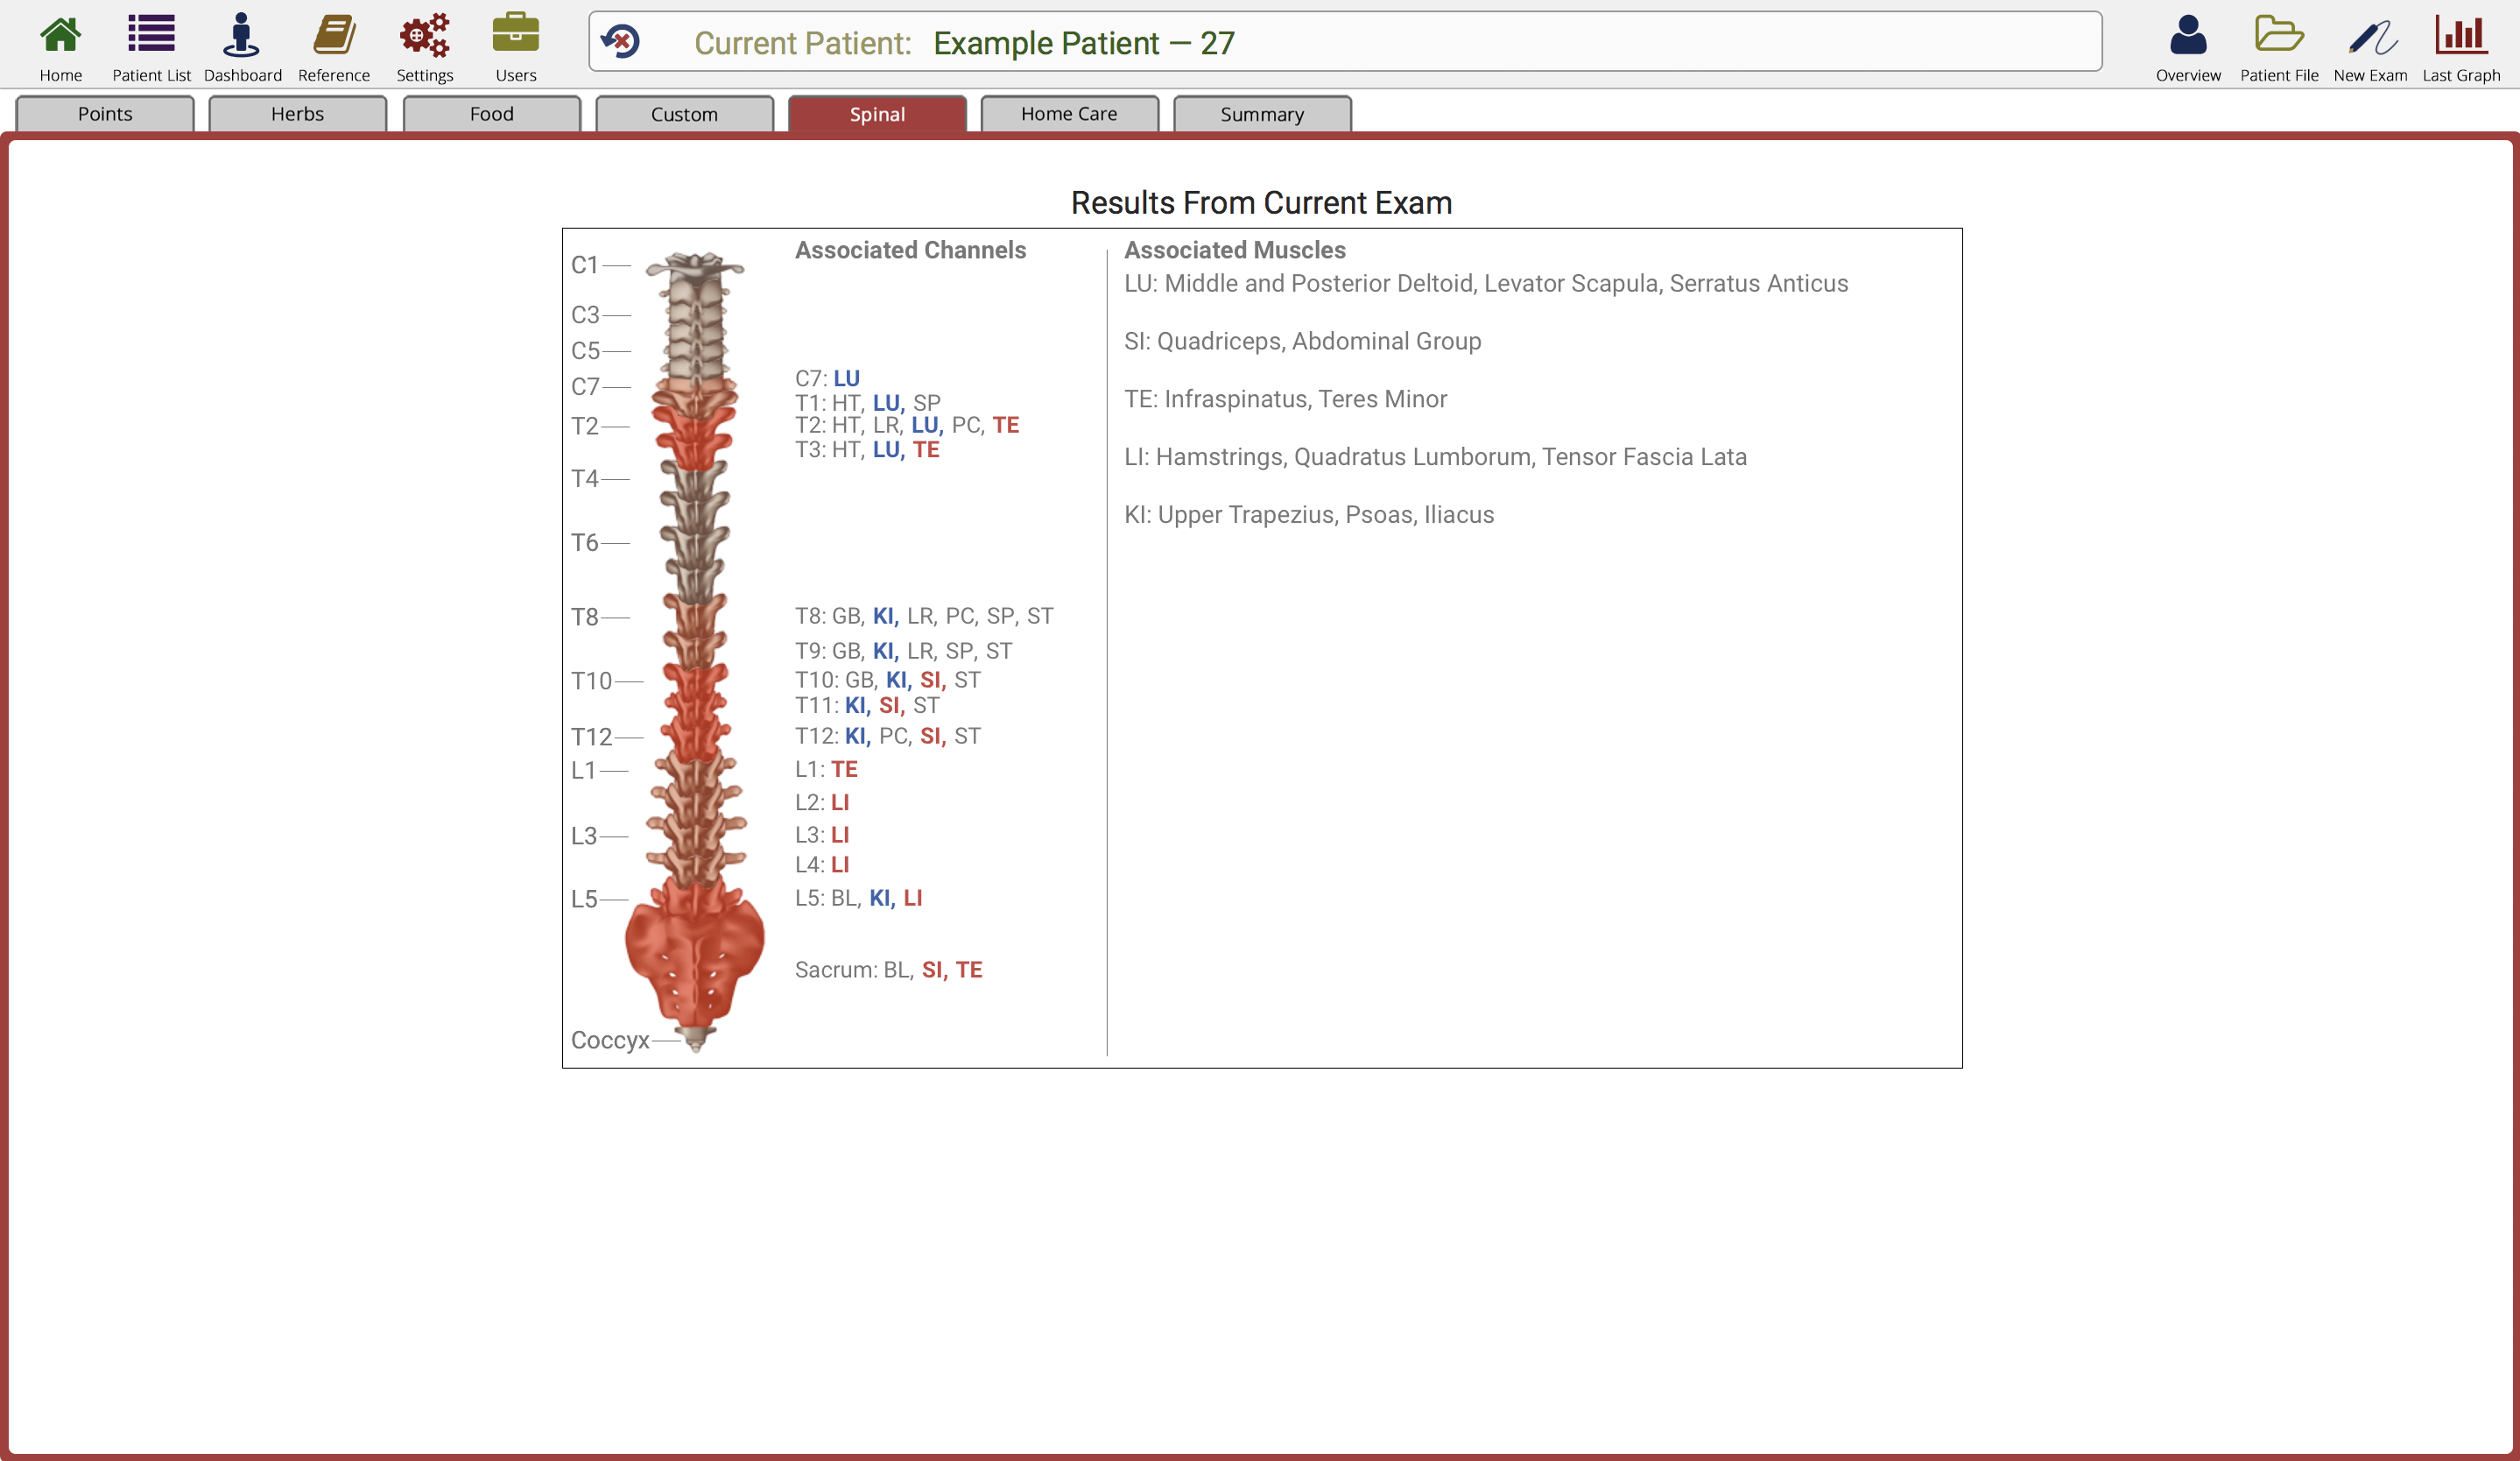2520x1461 pixels.
Task: Click the L3 spine label
Action: 584,836
